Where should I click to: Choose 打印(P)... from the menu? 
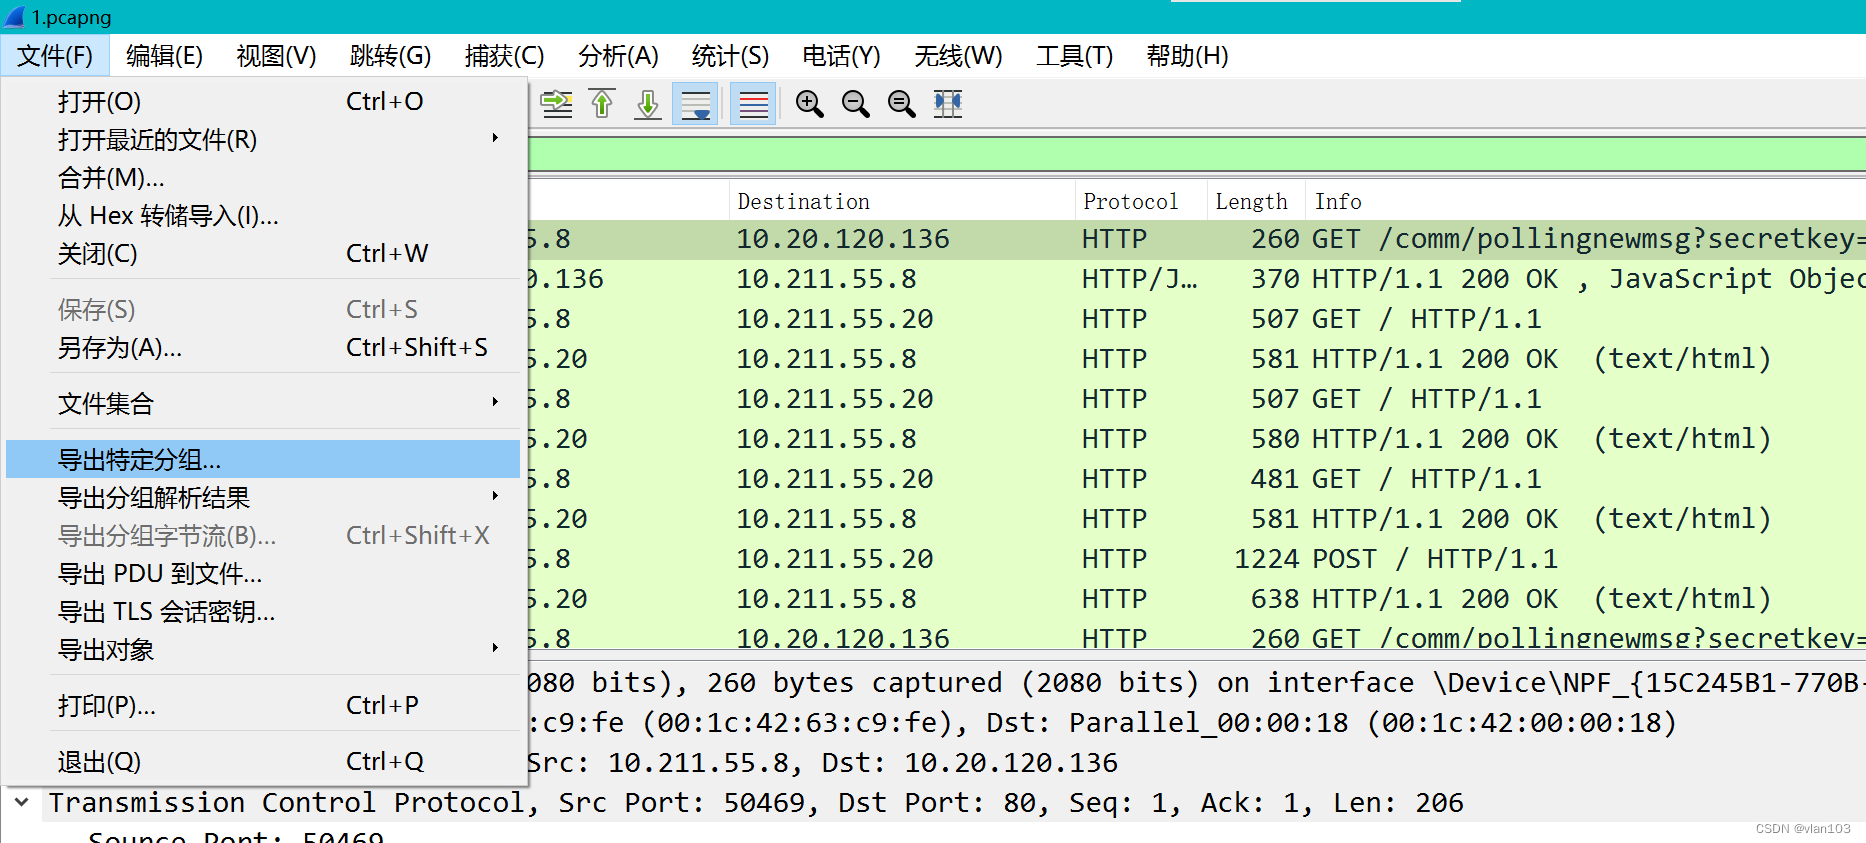point(263,706)
